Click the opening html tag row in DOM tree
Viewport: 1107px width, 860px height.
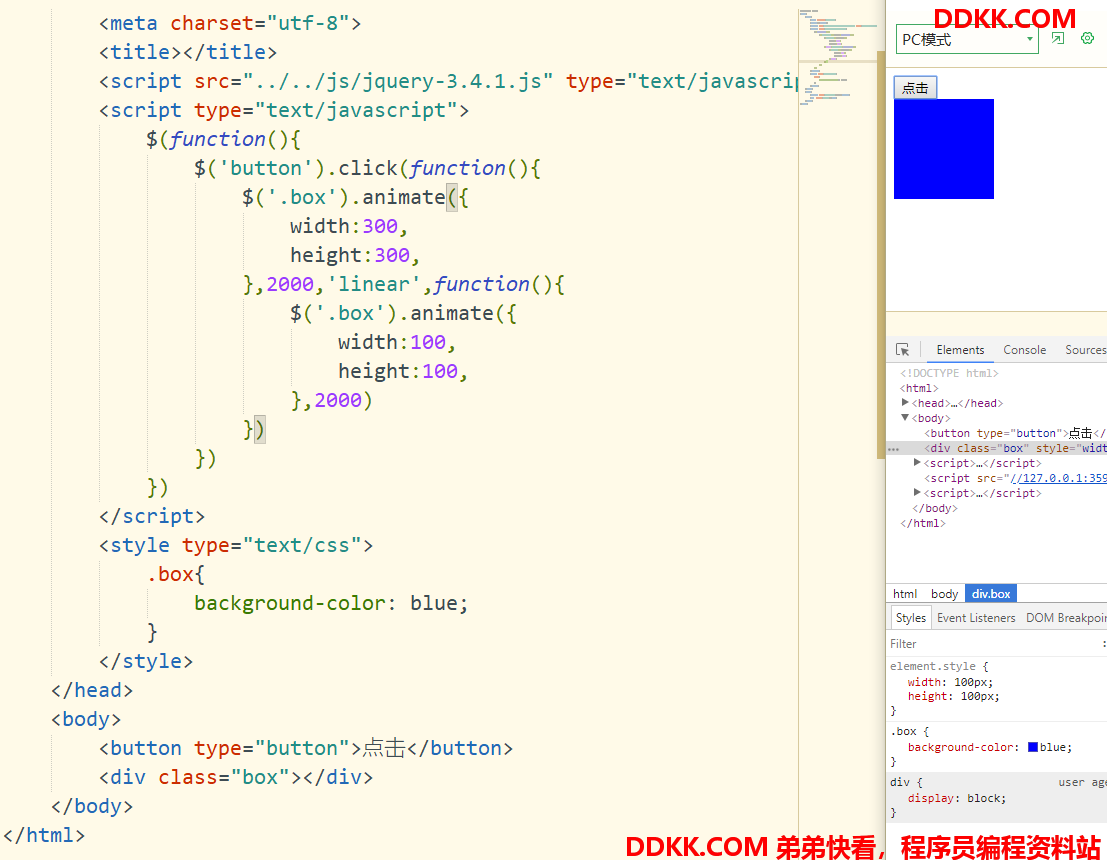click(918, 388)
